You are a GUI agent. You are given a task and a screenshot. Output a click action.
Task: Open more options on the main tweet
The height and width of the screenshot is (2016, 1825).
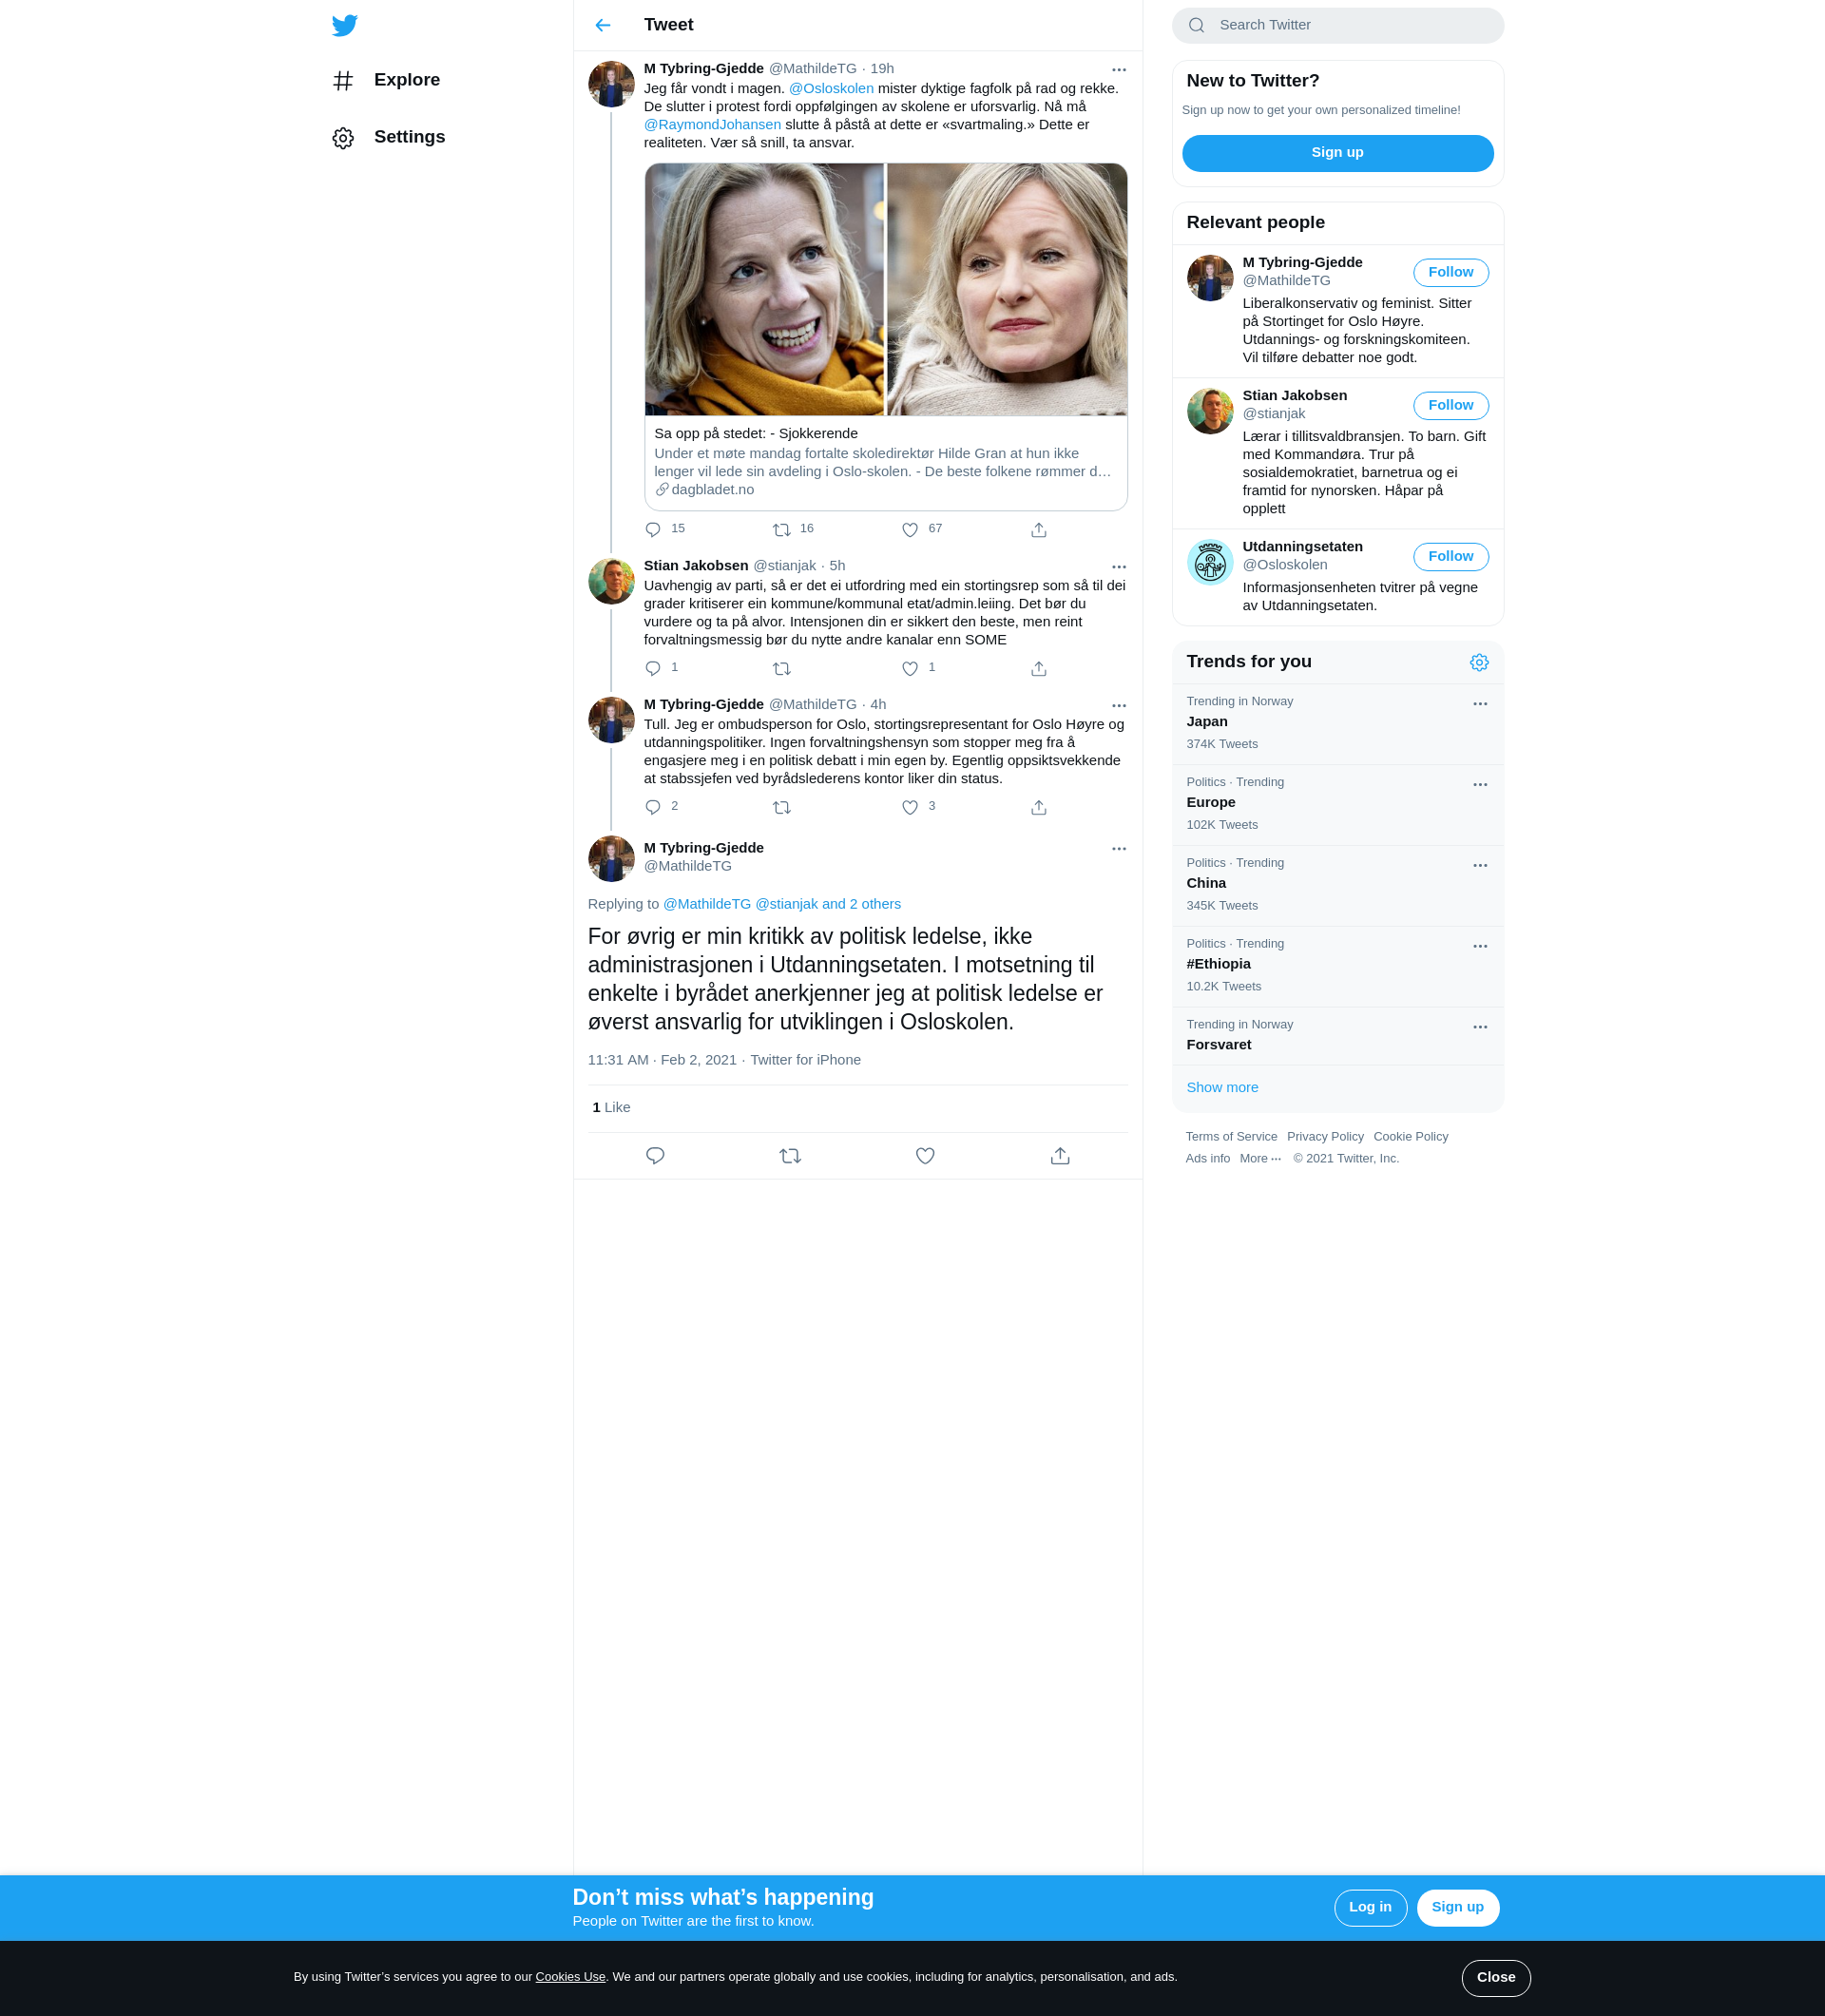[1118, 849]
